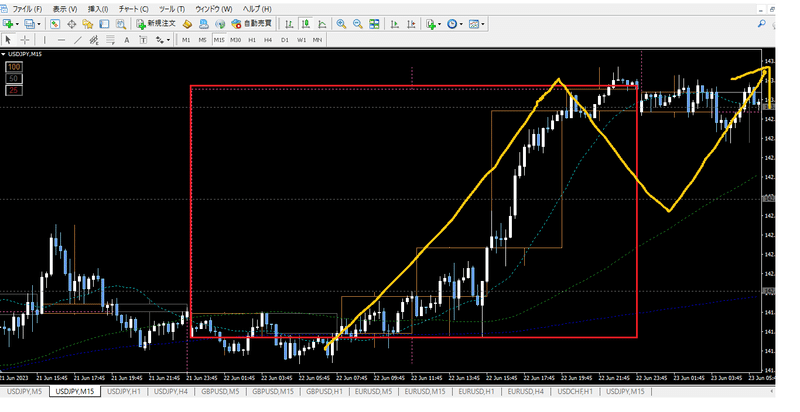
Task: Enable chart shift icon
Action: coord(411,24)
